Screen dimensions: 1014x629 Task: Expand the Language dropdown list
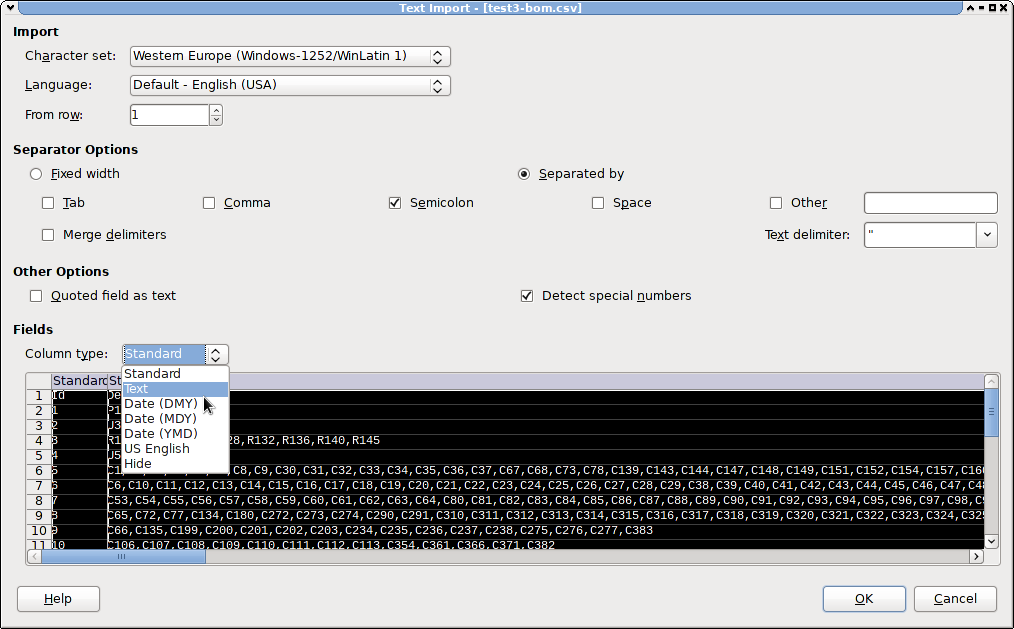290,85
